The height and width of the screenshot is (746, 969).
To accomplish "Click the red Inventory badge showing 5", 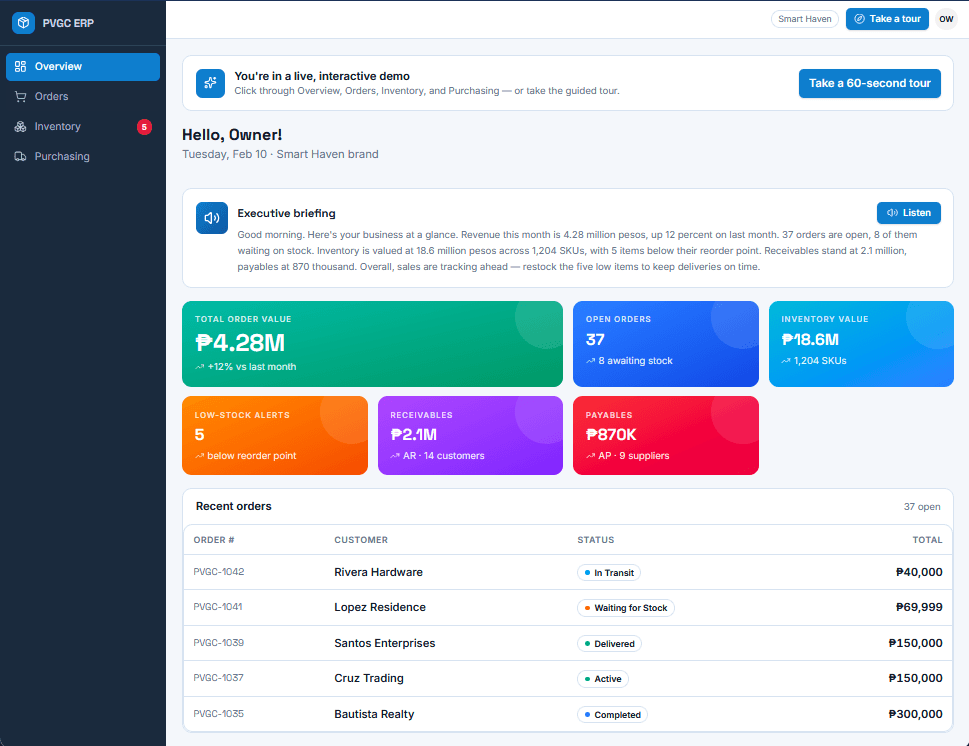I will [144, 127].
